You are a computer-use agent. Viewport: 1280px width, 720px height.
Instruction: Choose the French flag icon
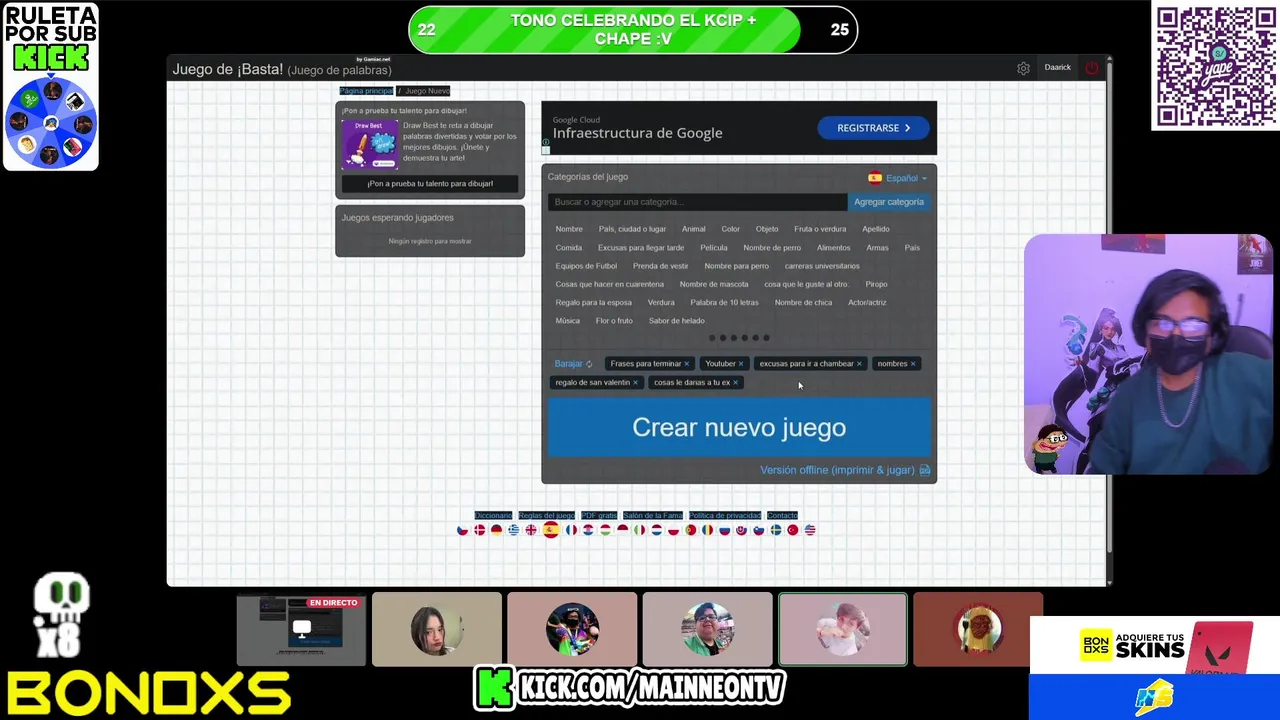[x=571, y=530]
